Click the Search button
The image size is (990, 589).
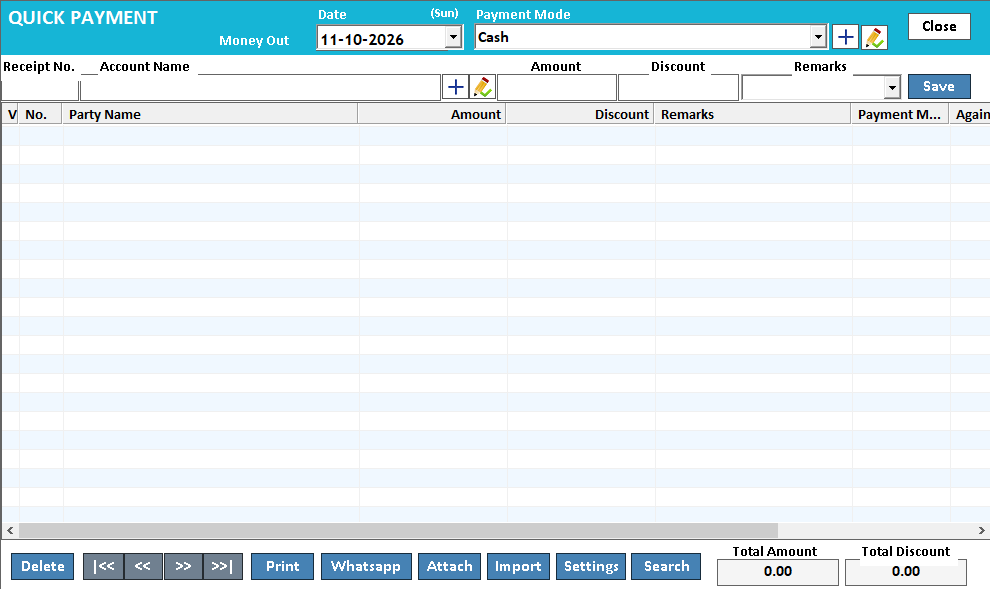tap(666, 566)
